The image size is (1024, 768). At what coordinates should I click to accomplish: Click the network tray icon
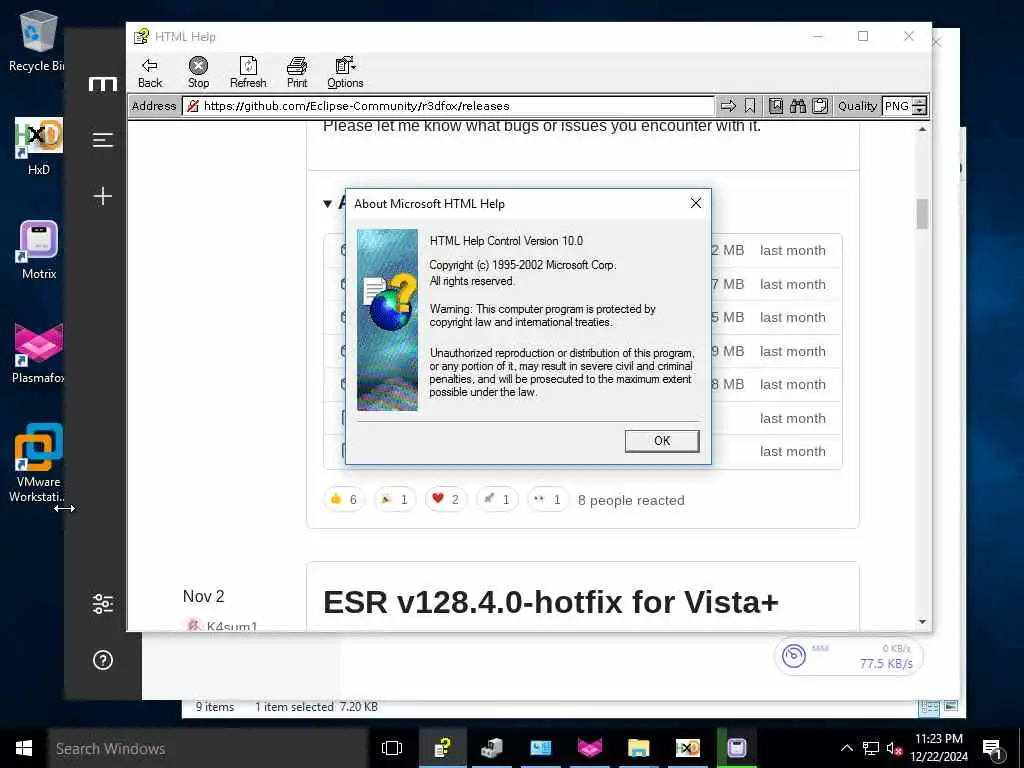click(871, 748)
